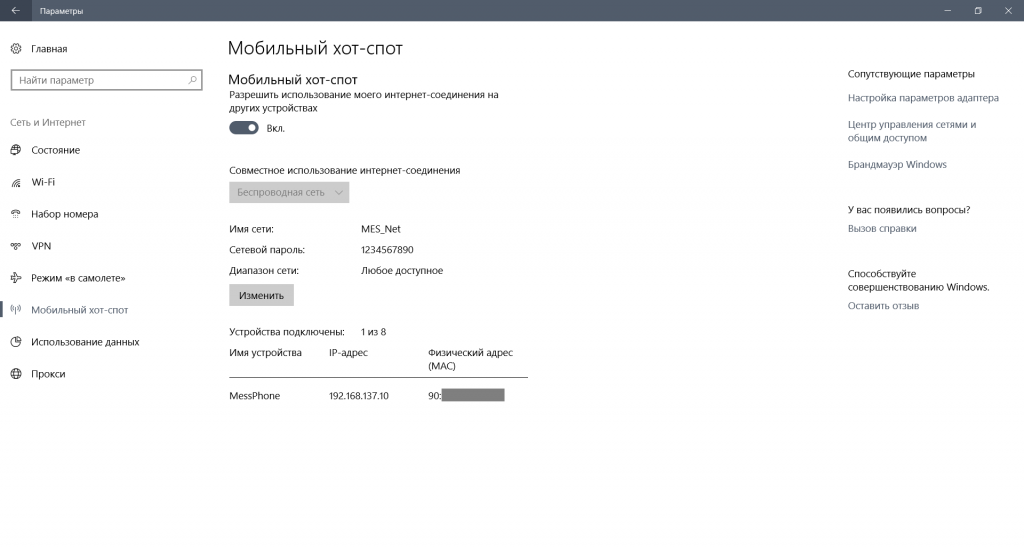This screenshot has height=549, width=1024.
Task: Click the Физический адрес (MAC) column header
Action: pyautogui.click(x=470, y=359)
